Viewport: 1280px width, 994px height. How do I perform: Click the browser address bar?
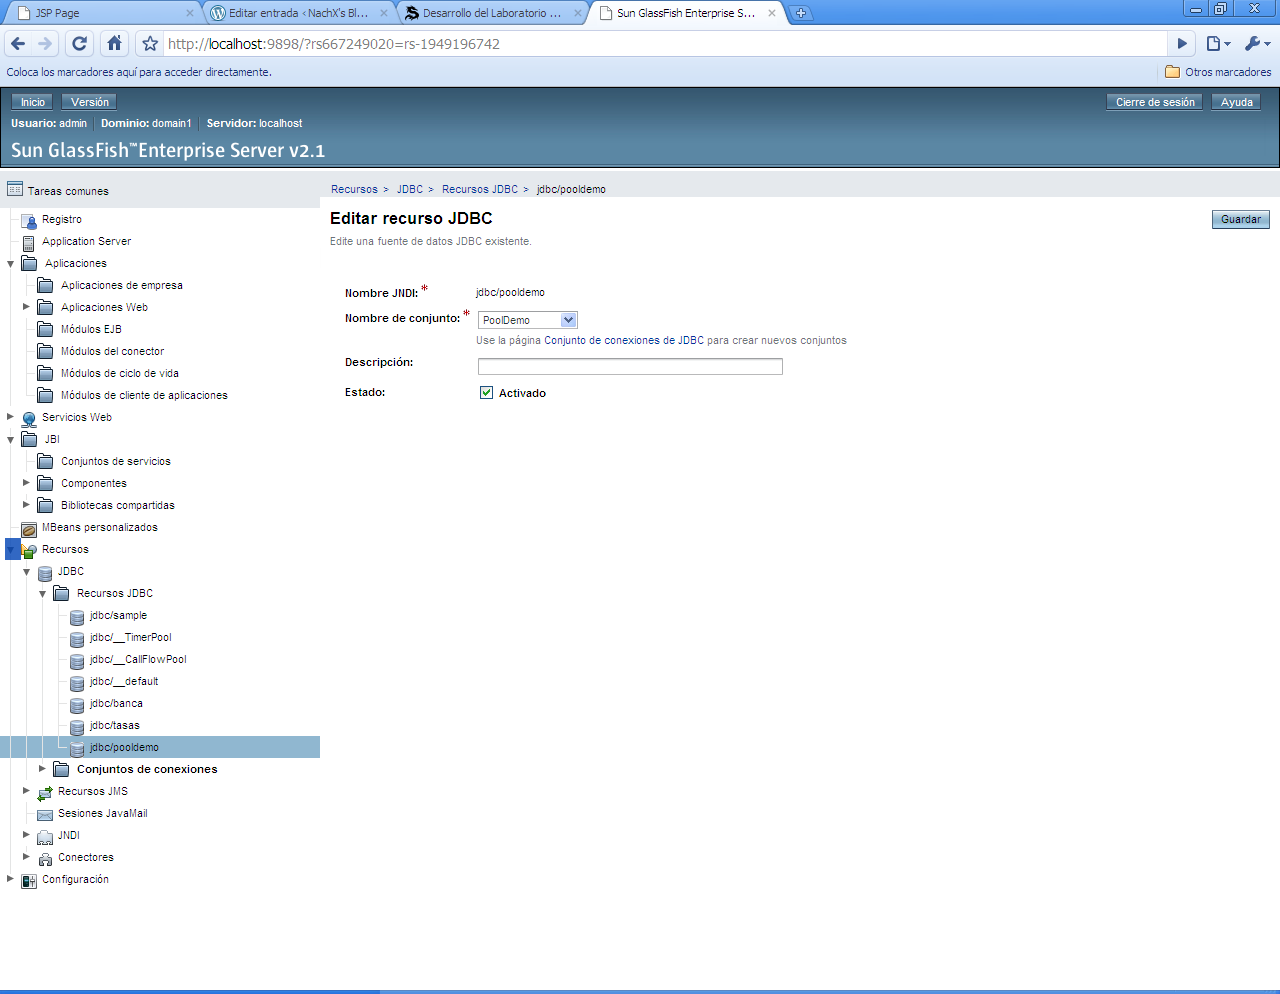click(665, 44)
